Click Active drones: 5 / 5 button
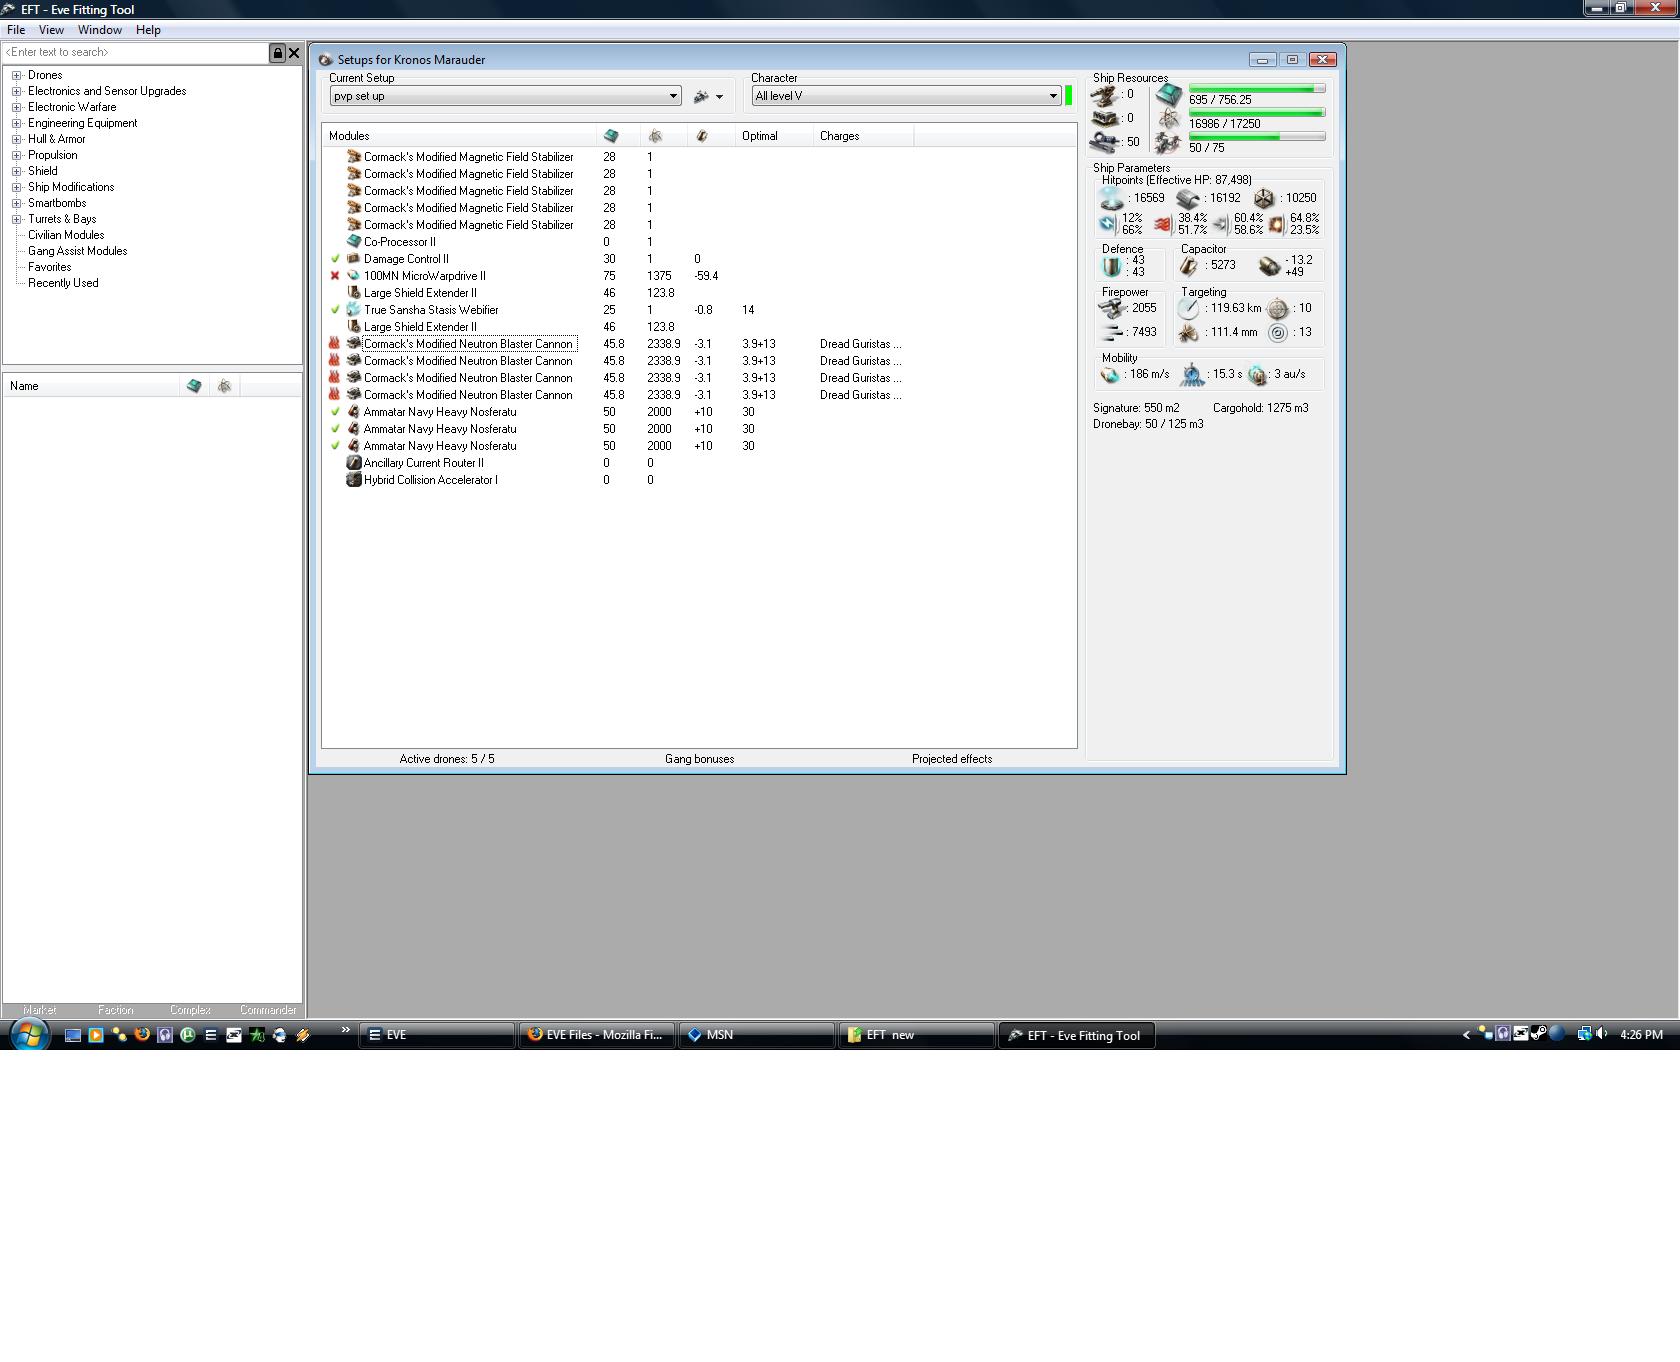 coord(447,759)
